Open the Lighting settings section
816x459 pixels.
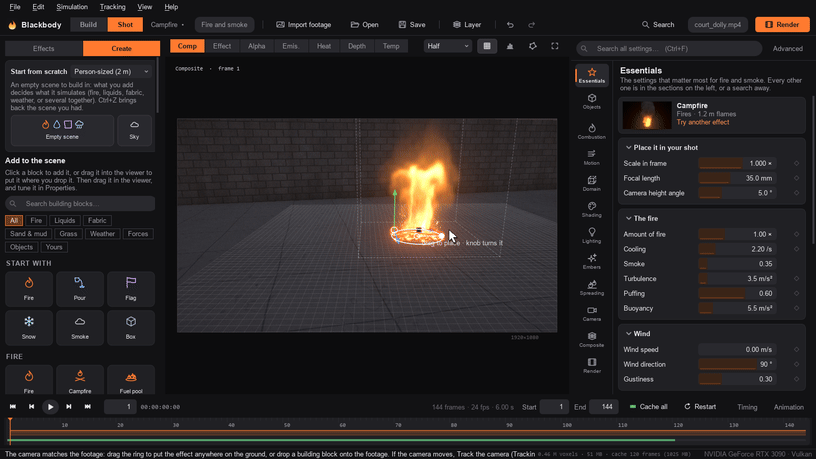pyautogui.click(x=592, y=235)
